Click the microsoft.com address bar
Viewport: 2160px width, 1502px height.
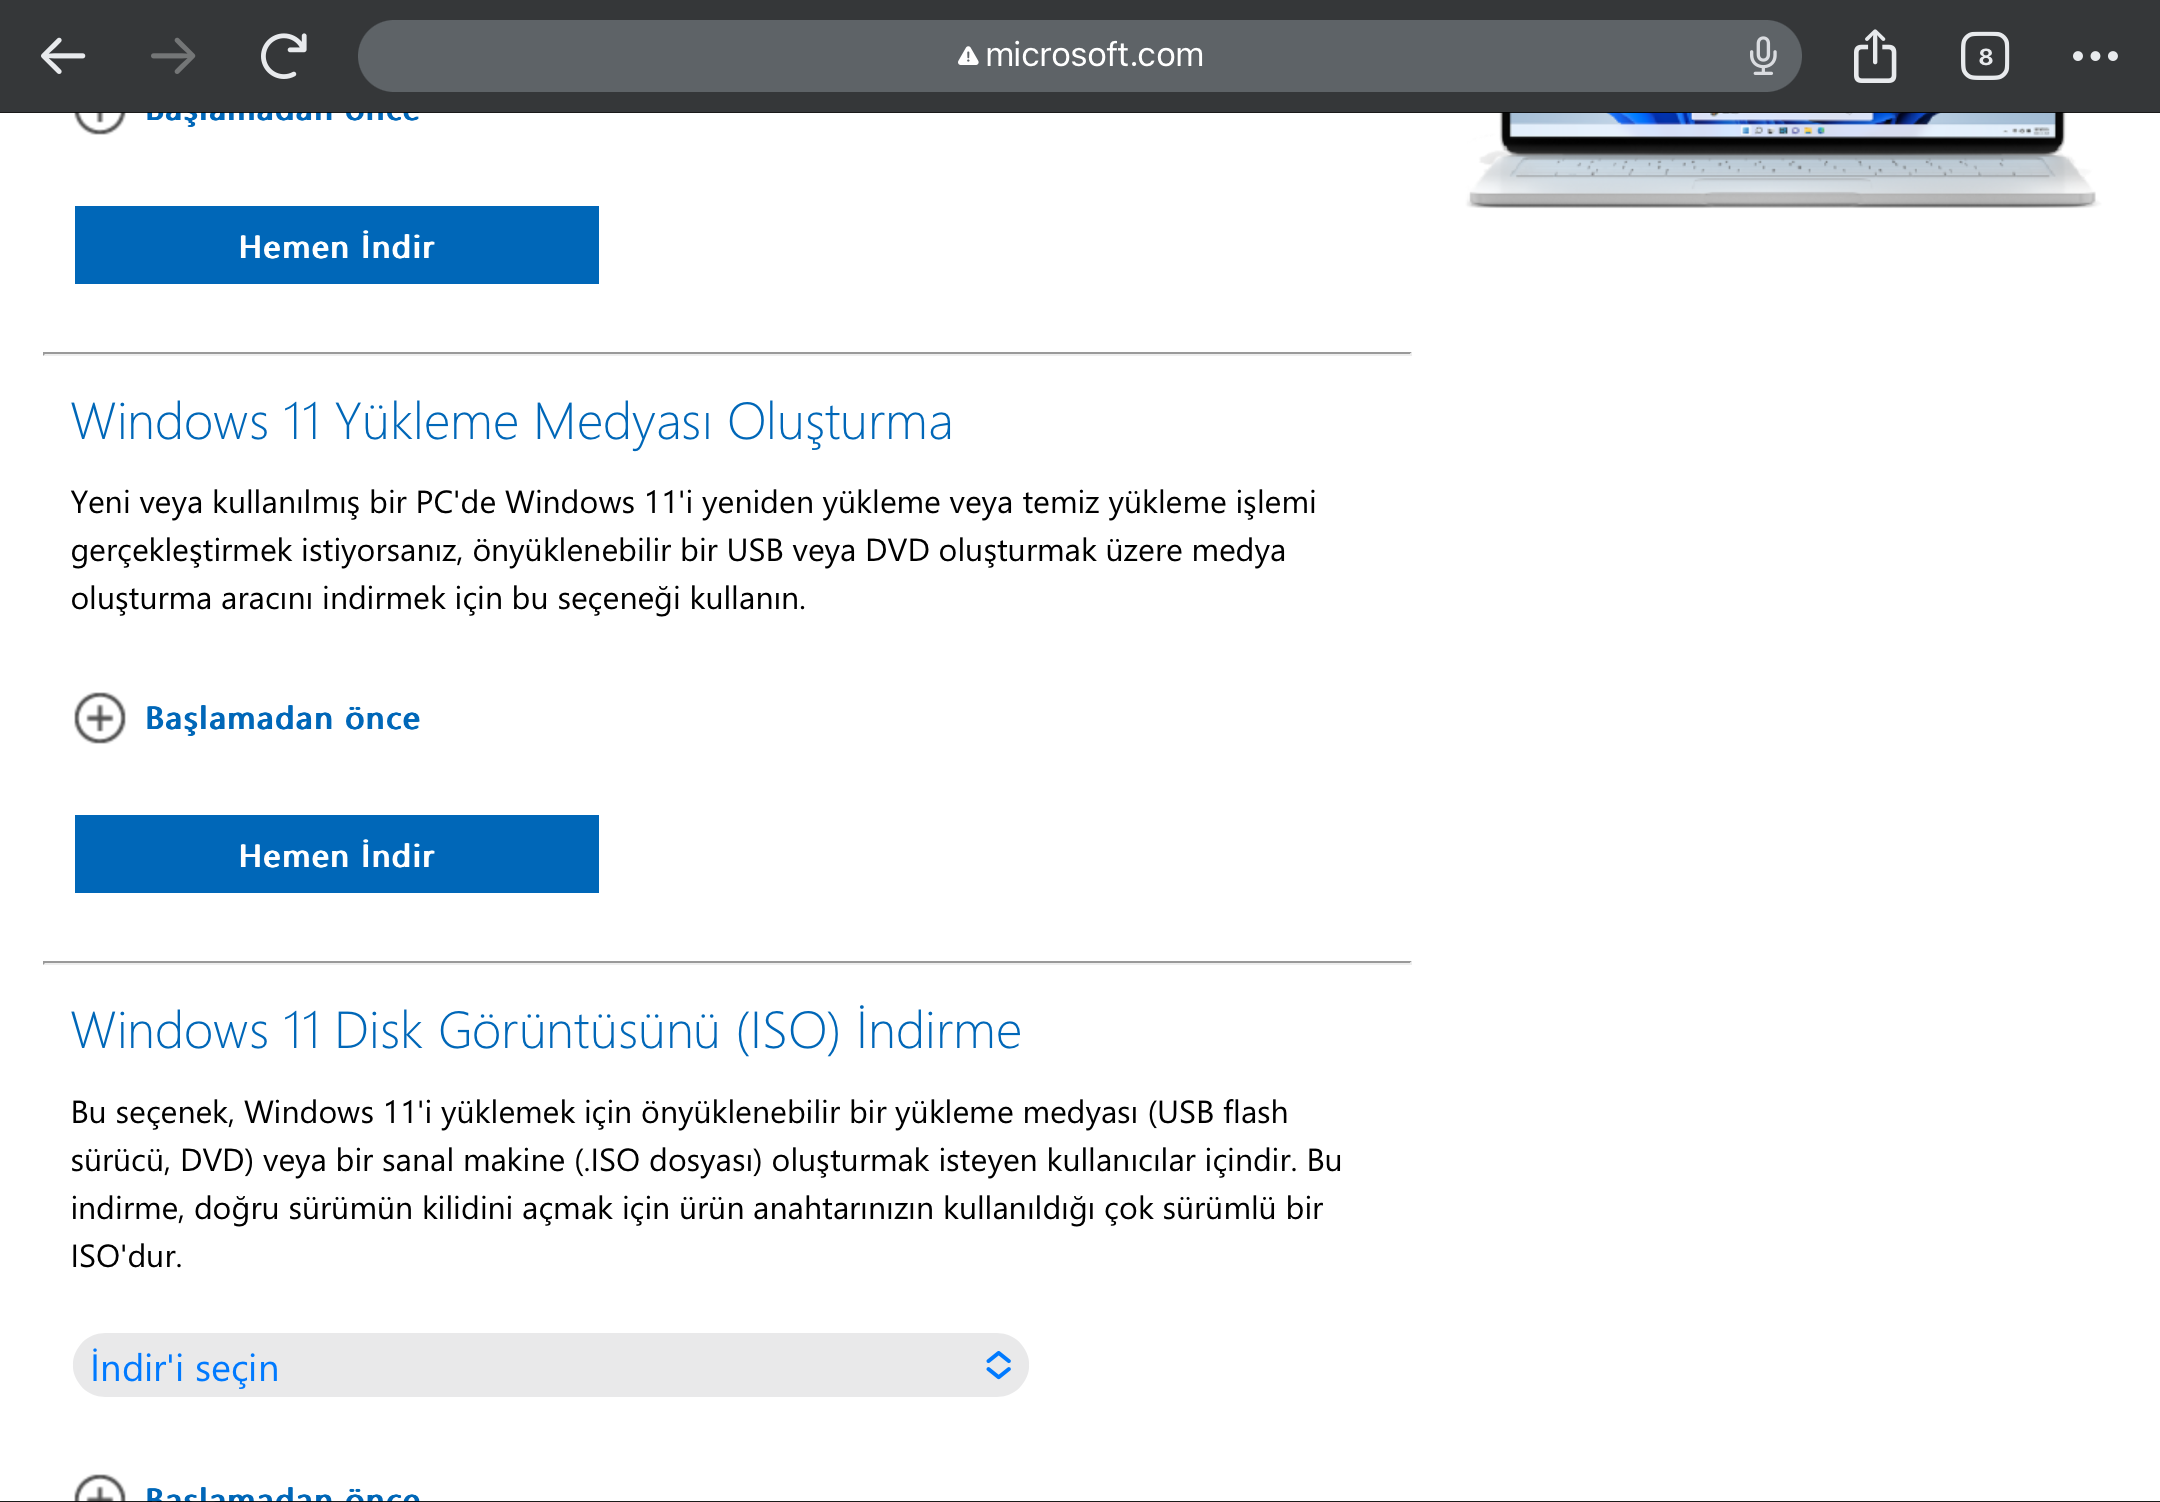[x=1093, y=56]
